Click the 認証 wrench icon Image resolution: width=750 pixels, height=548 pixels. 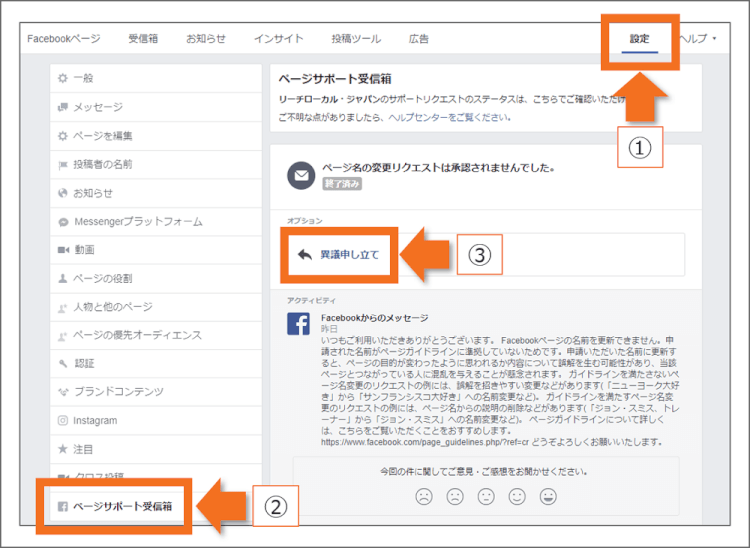[x=63, y=364]
